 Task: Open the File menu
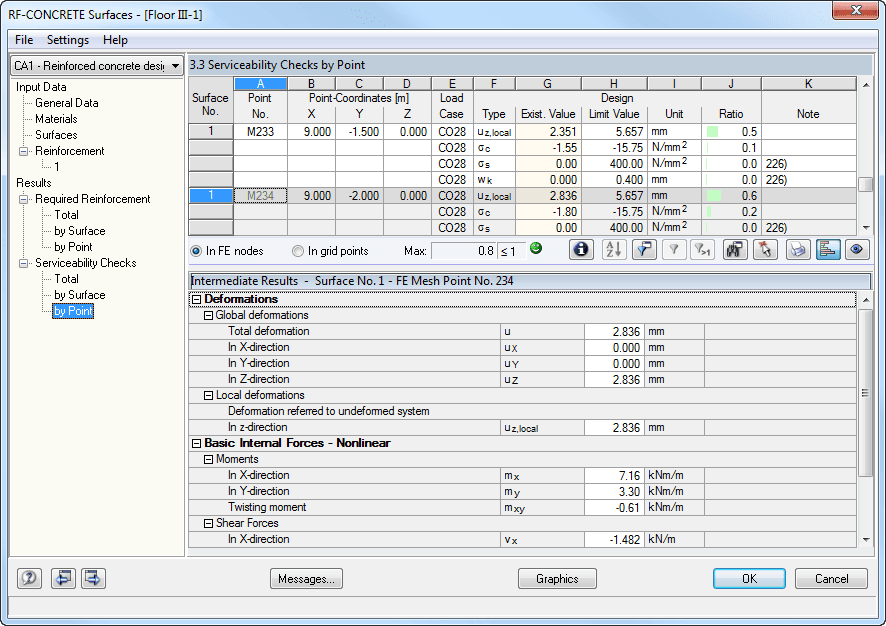pyautogui.click(x=23, y=40)
